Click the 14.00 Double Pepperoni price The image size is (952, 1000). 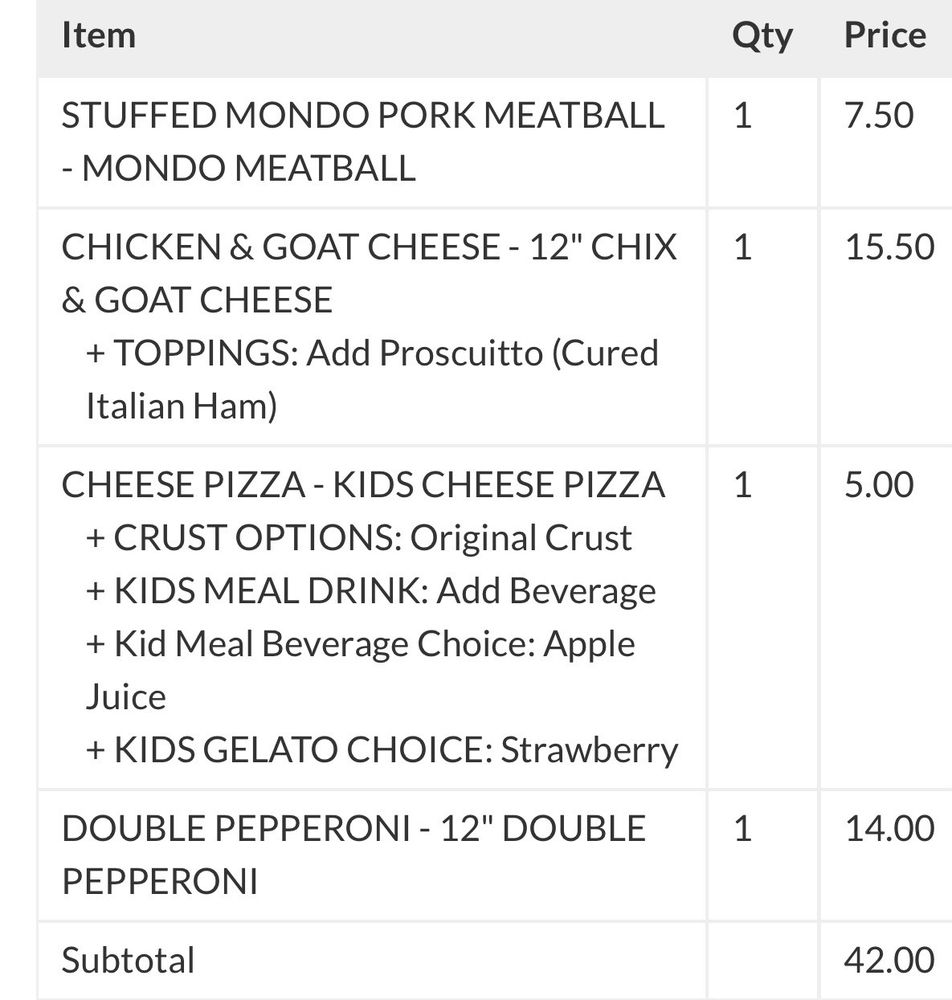pyautogui.click(x=889, y=829)
